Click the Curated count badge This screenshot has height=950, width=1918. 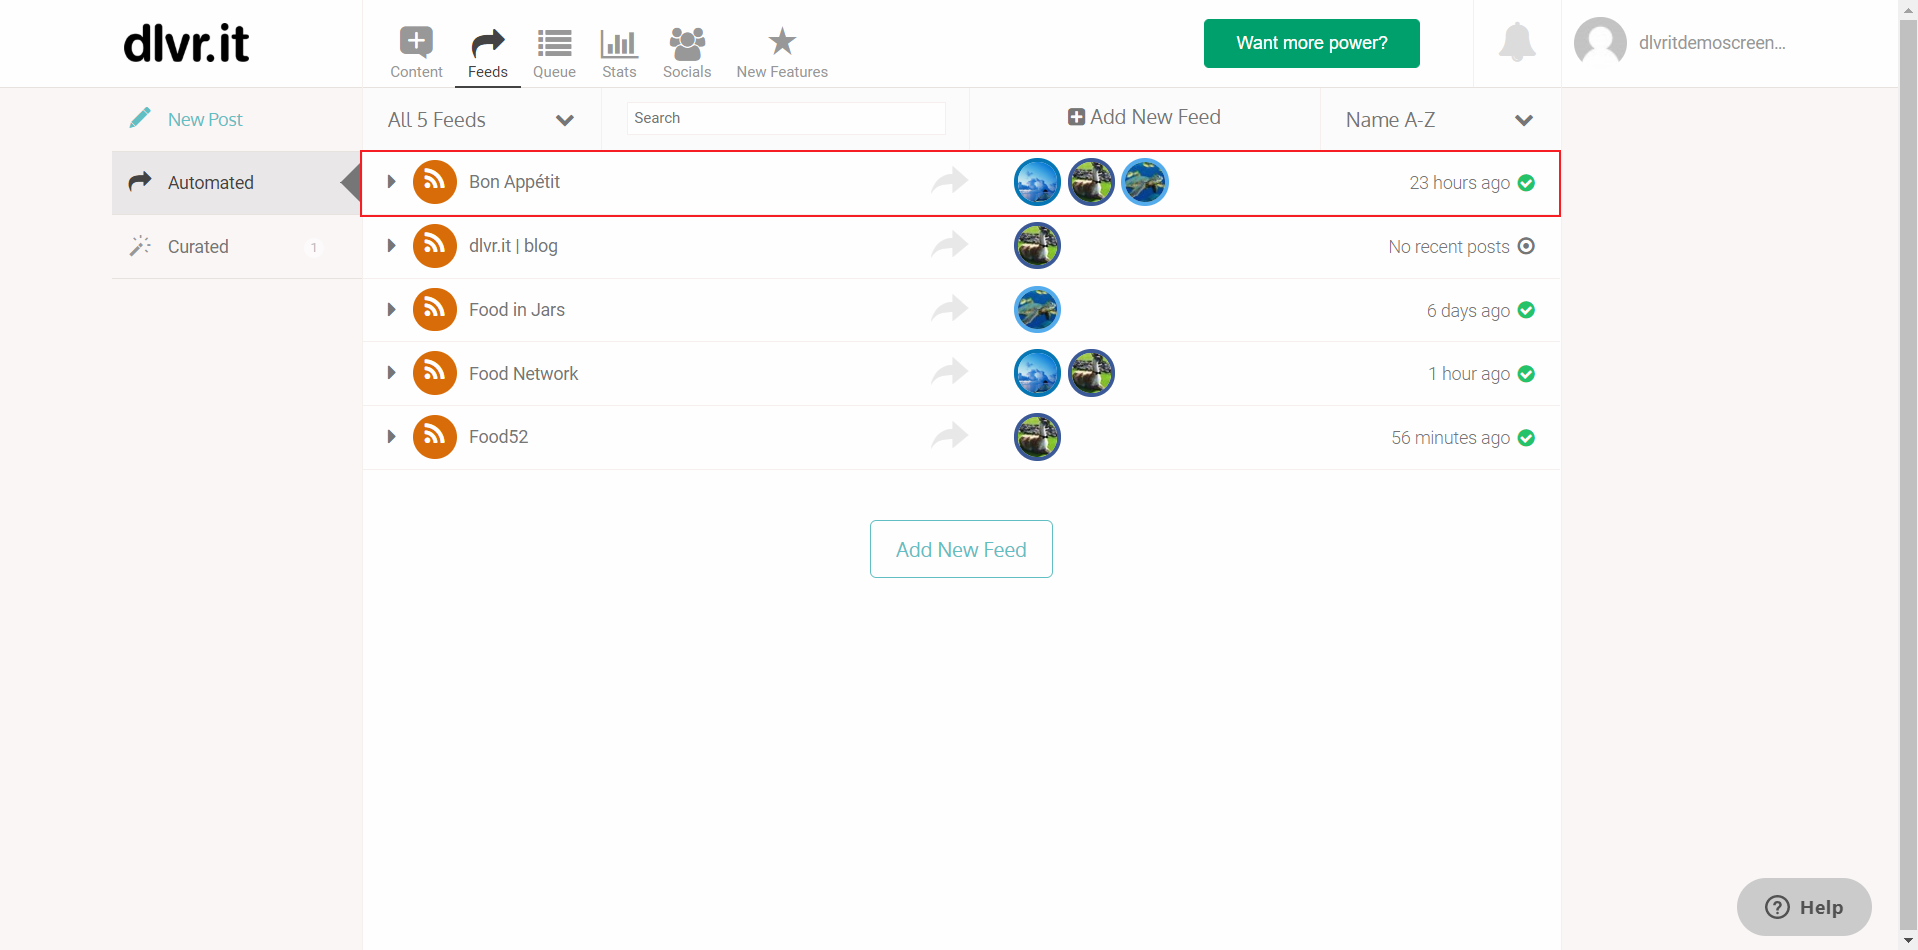click(314, 247)
